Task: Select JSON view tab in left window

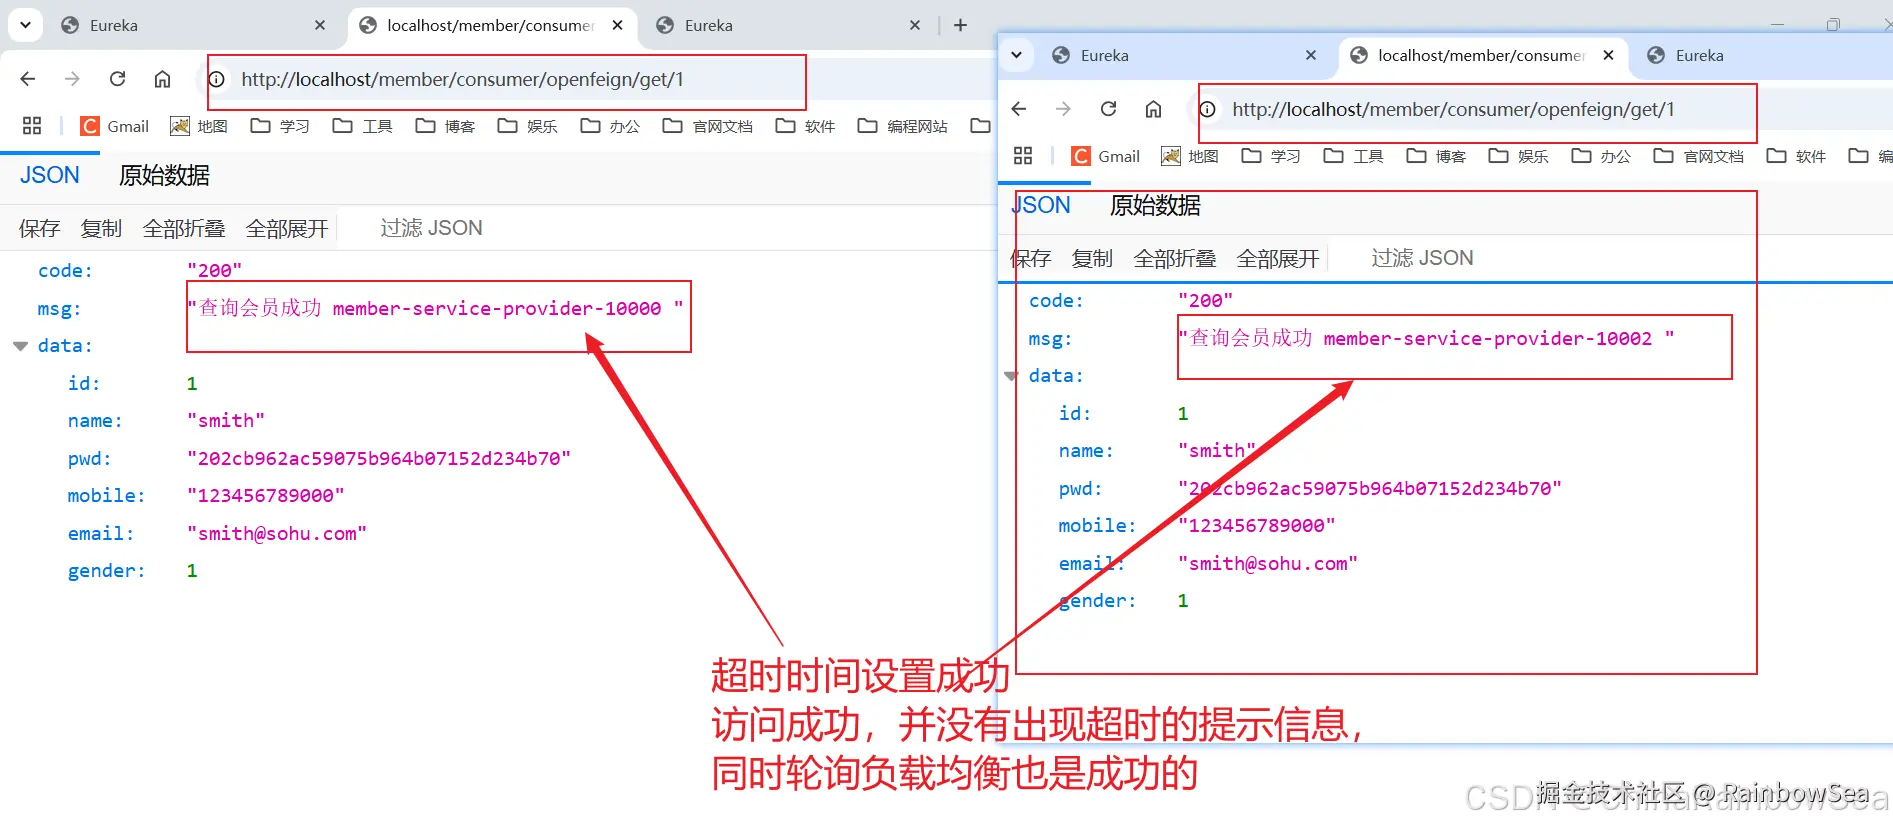Action: 50,176
